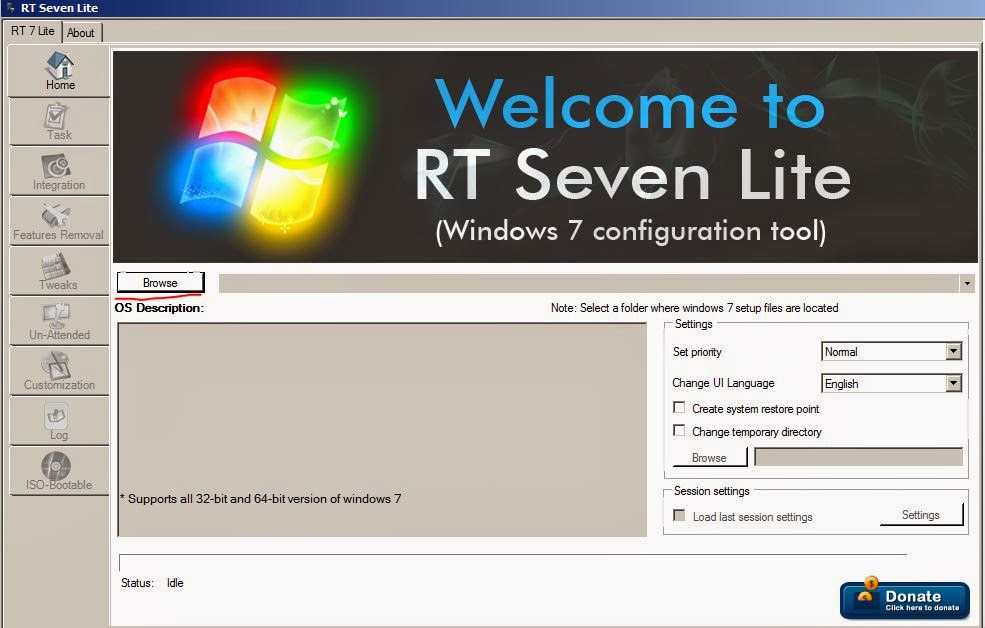
Task: Click the 'Session settings' group title
Action: point(712,491)
